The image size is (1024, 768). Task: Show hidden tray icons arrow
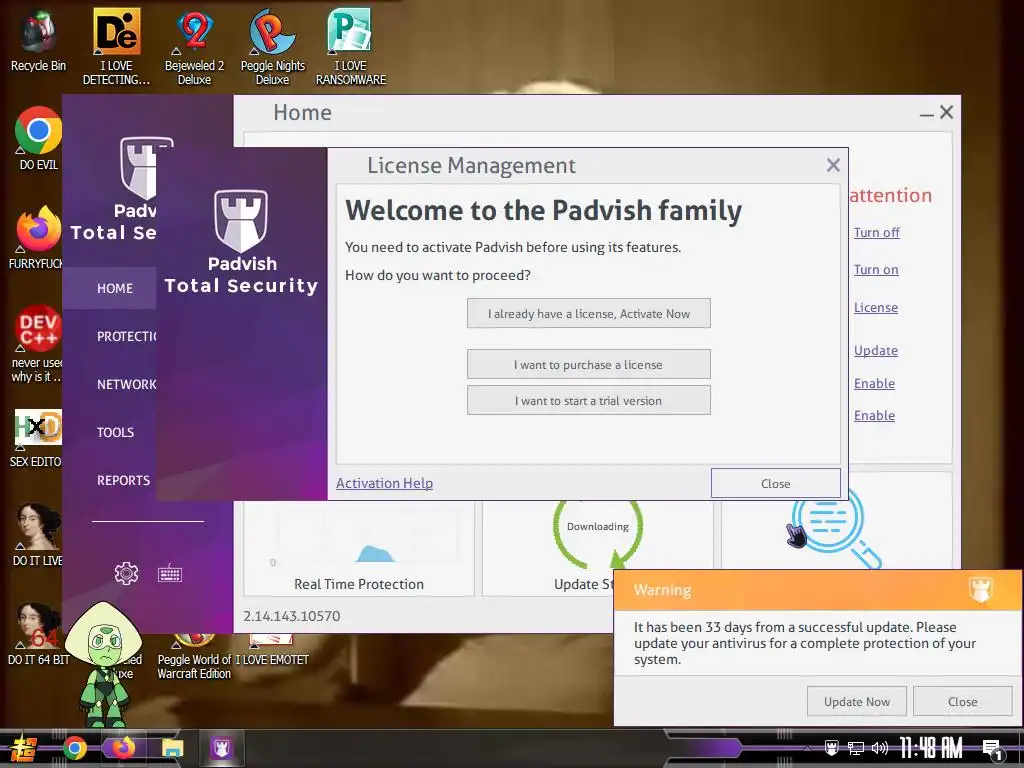[807, 748]
